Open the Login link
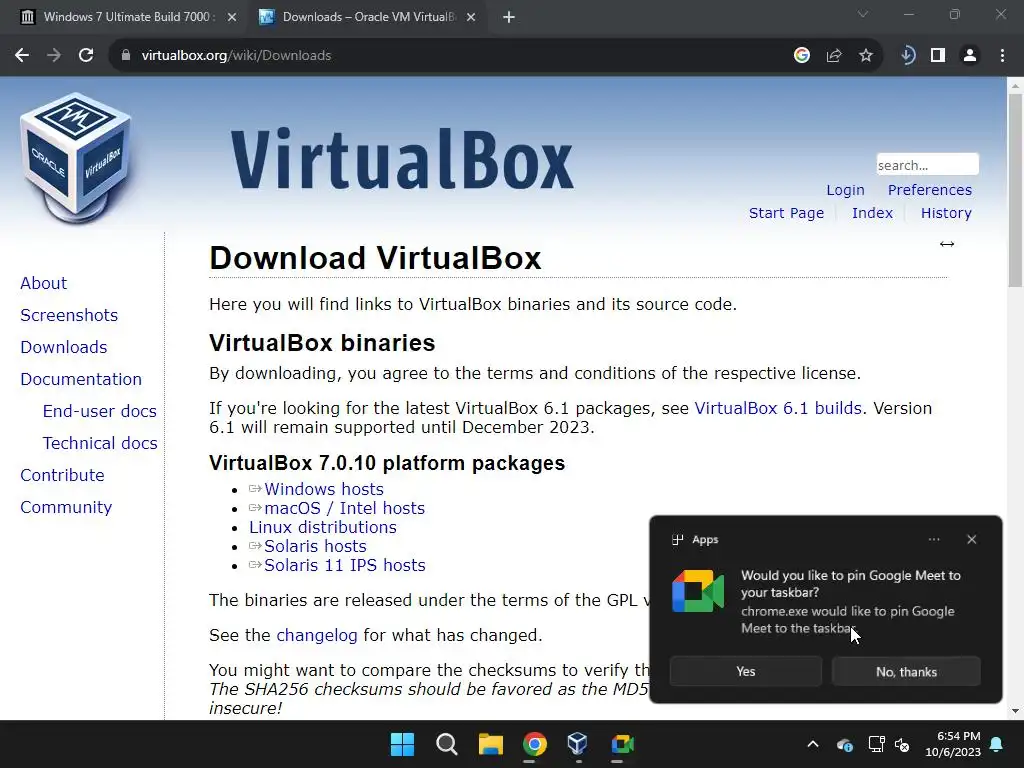The width and height of the screenshot is (1024, 768). (845, 190)
